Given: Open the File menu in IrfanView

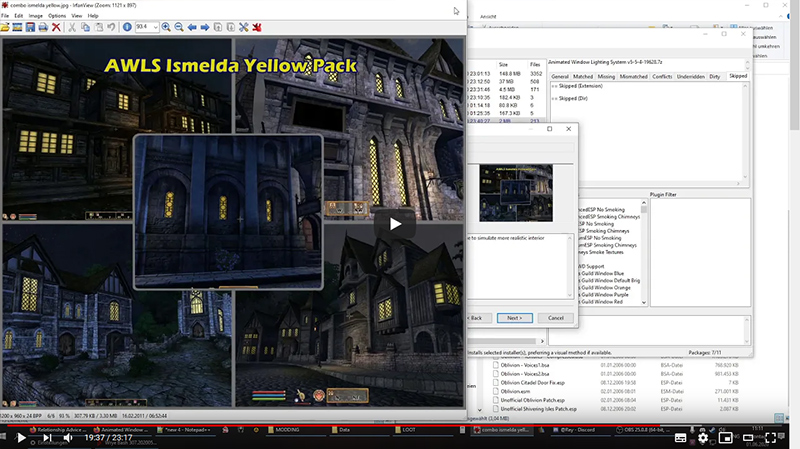Looking at the screenshot, I should click(x=5, y=16).
